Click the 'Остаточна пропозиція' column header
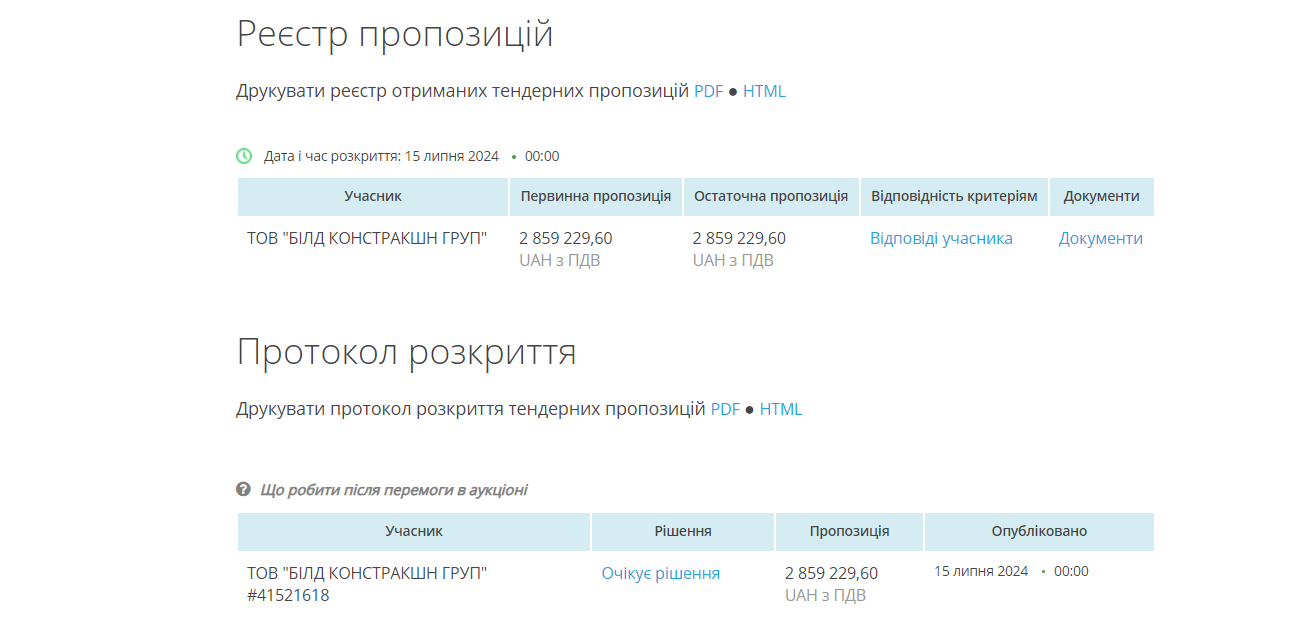Image resolution: width=1296 pixels, height=632 pixels. pyautogui.click(x=771, y=196)
